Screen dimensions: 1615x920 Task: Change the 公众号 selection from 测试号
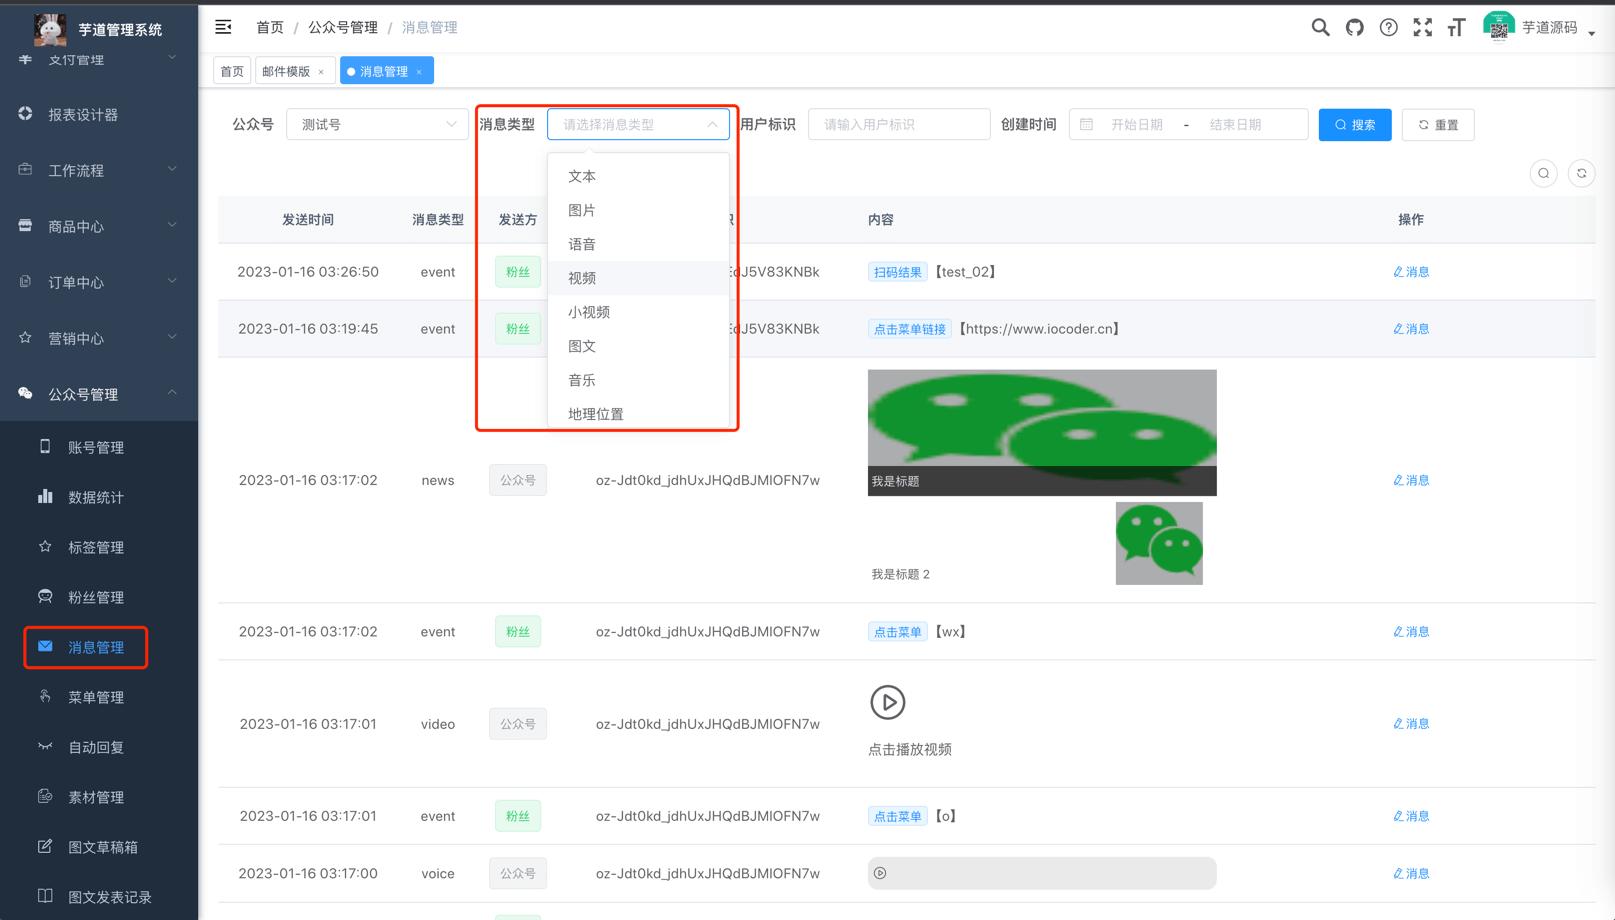pos(377,124)
